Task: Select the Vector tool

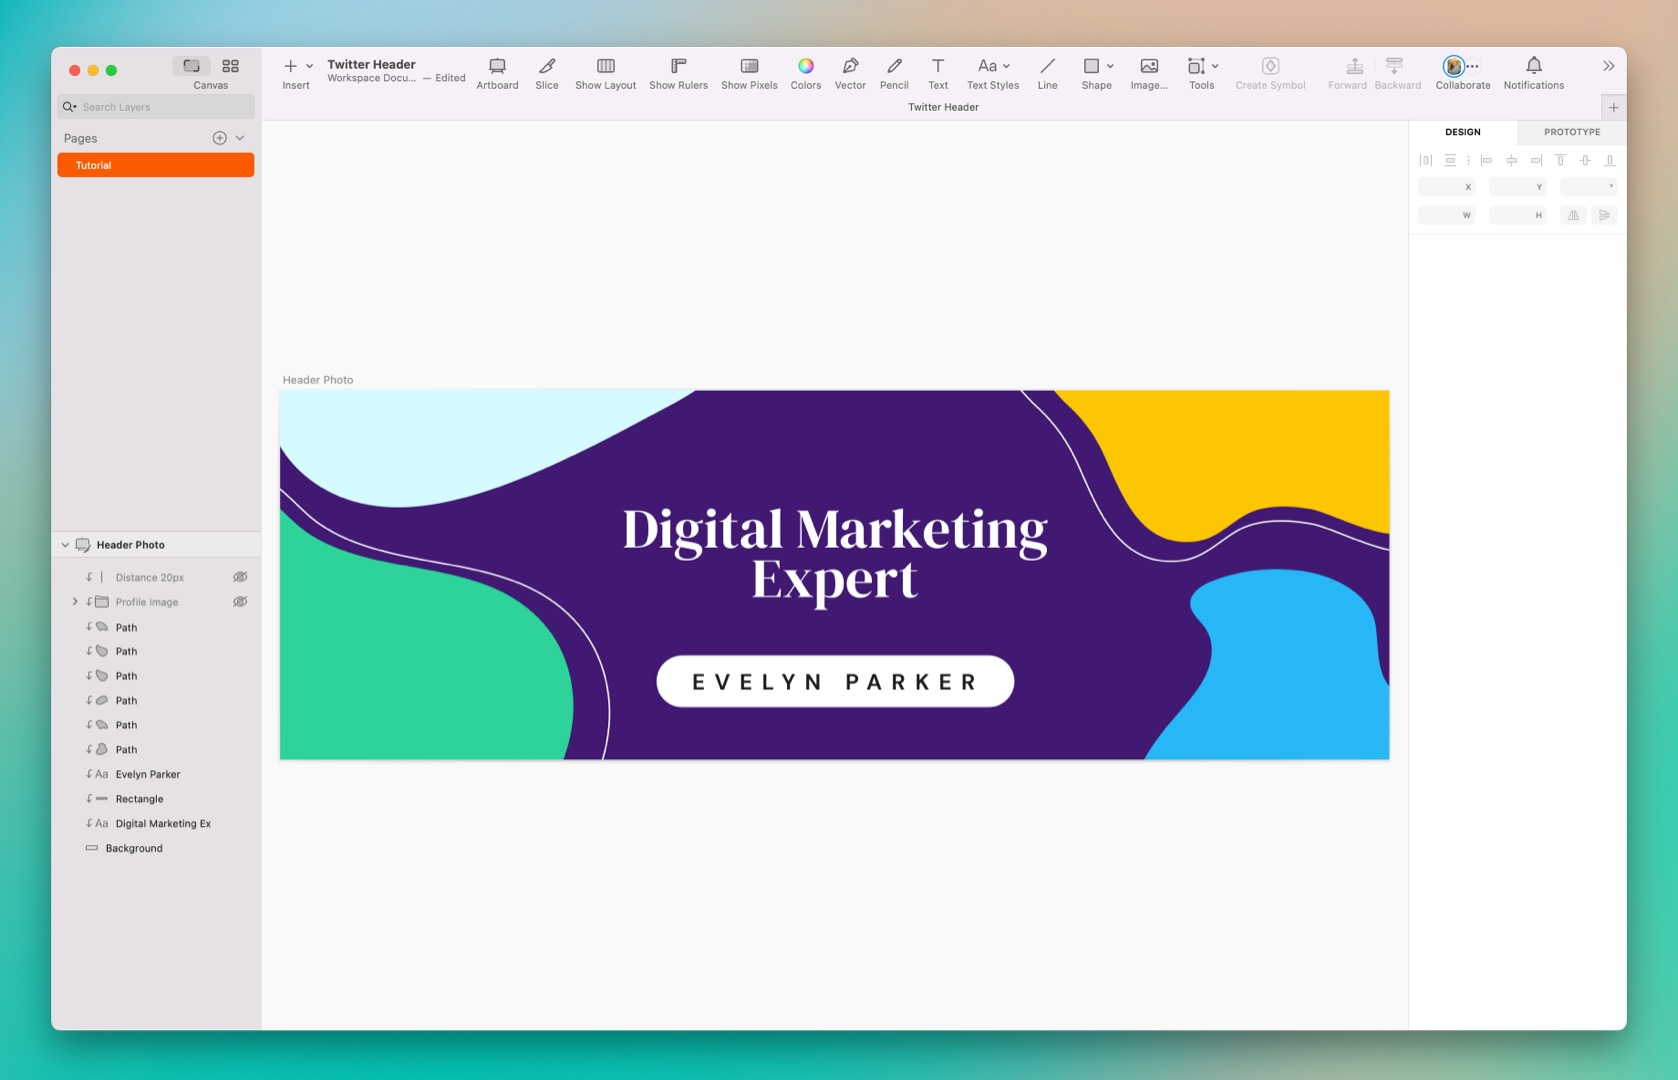Action: coord(850,72)
